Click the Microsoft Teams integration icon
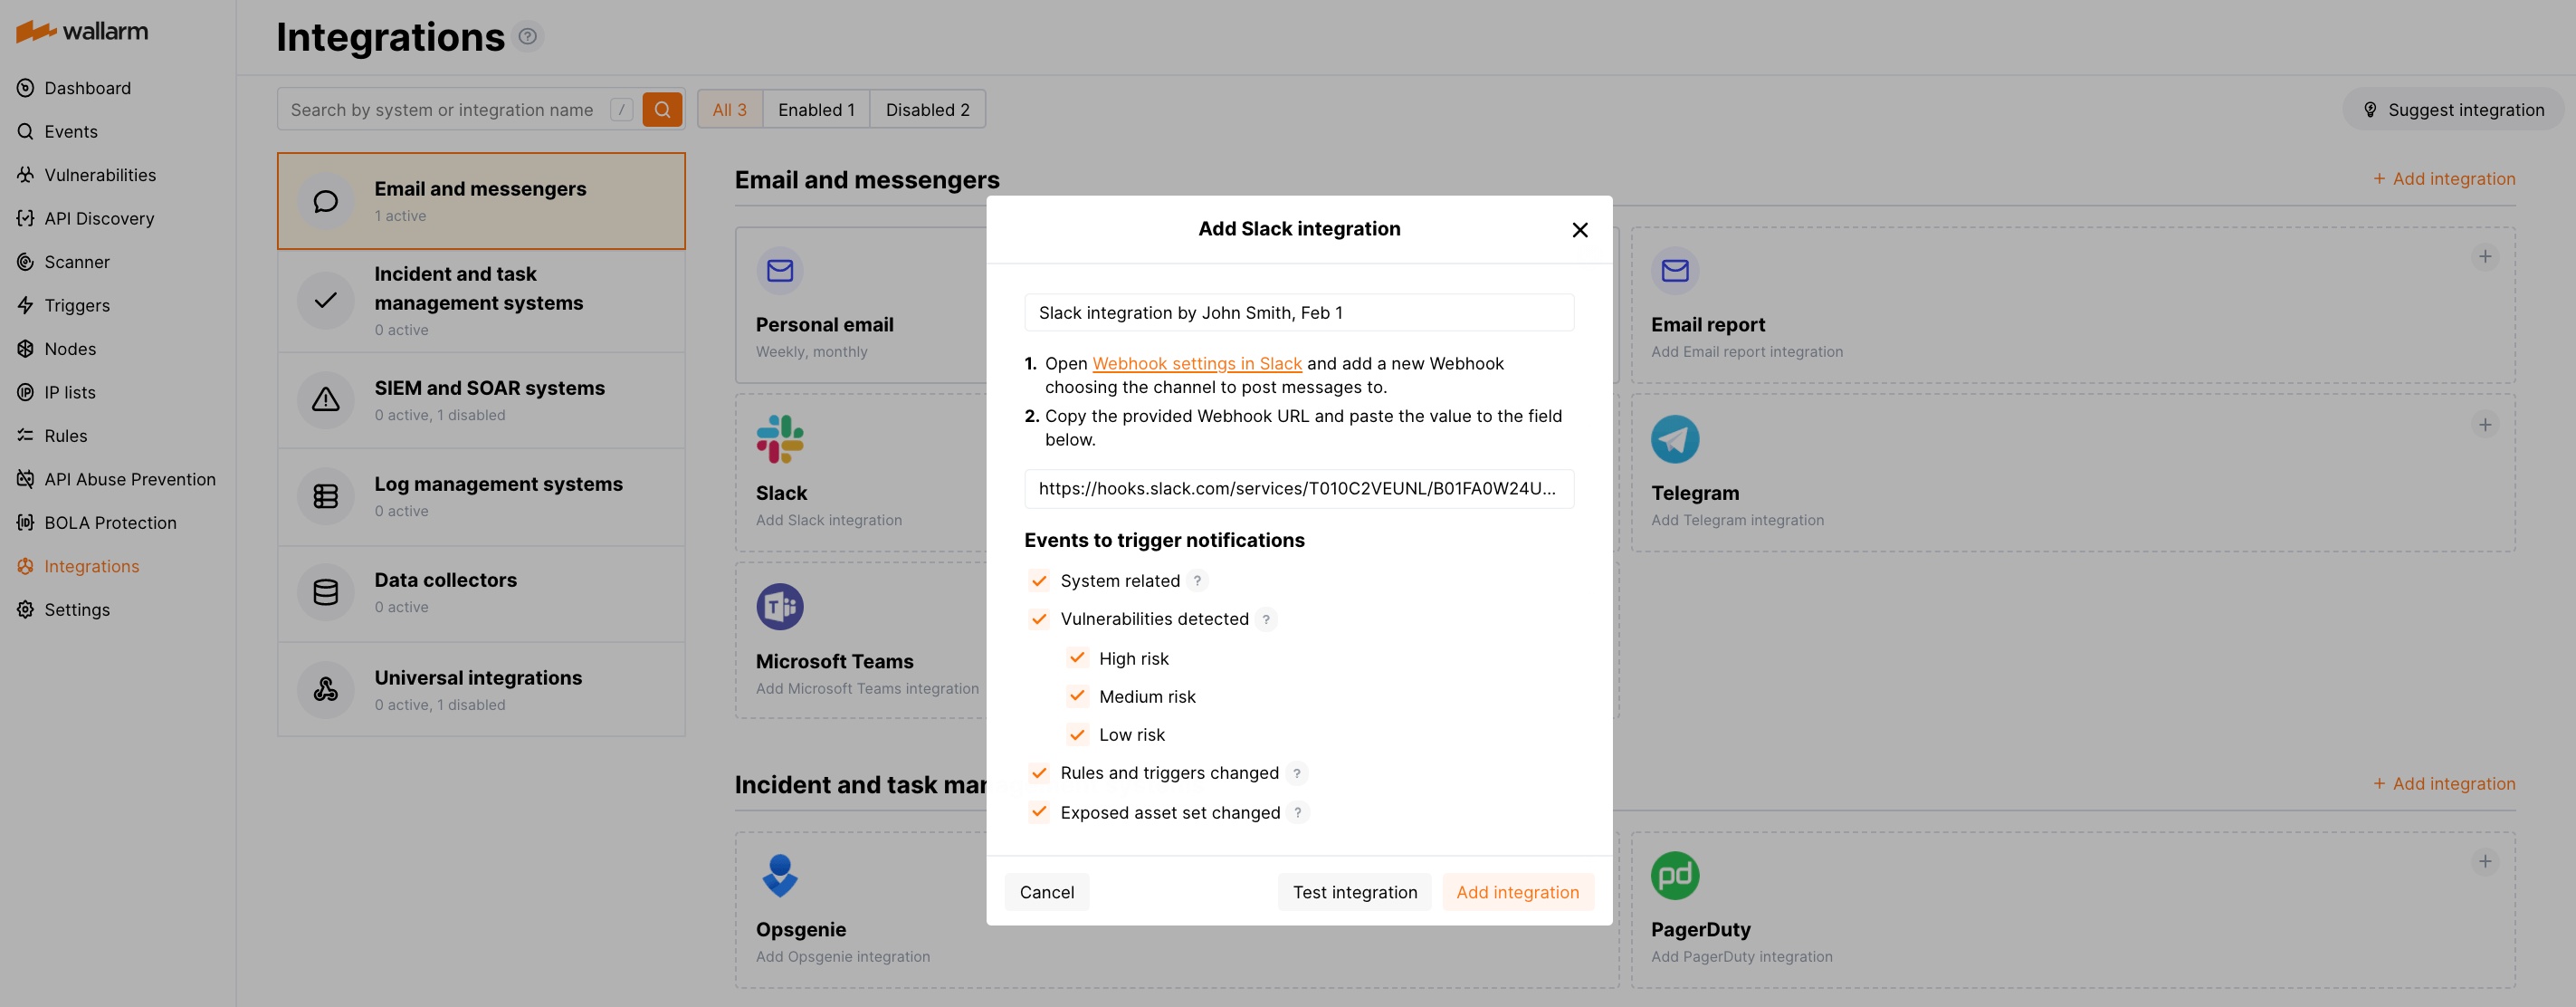The width and height of the screenshot is (2576, 1007). tap(780, 606)
